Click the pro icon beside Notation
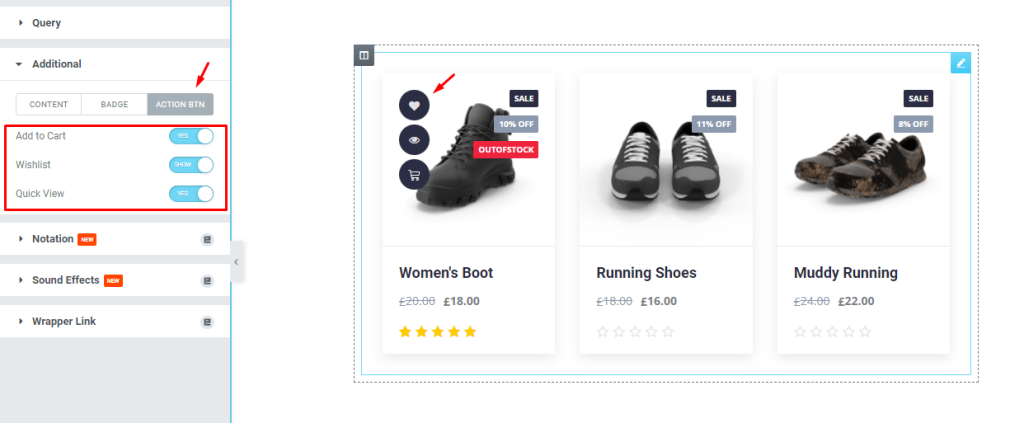The height and width of the screenshot is (423, 1024). [207, 240]
